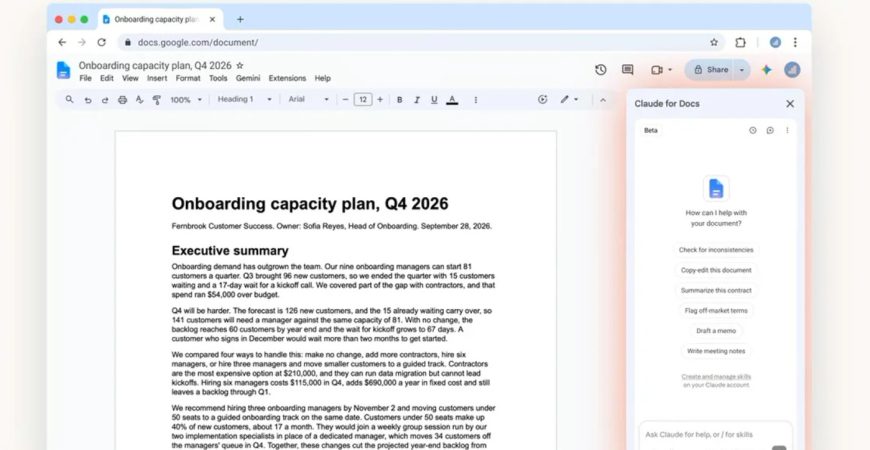Start new chat icon in Claude panel

[x=770, y=130]
